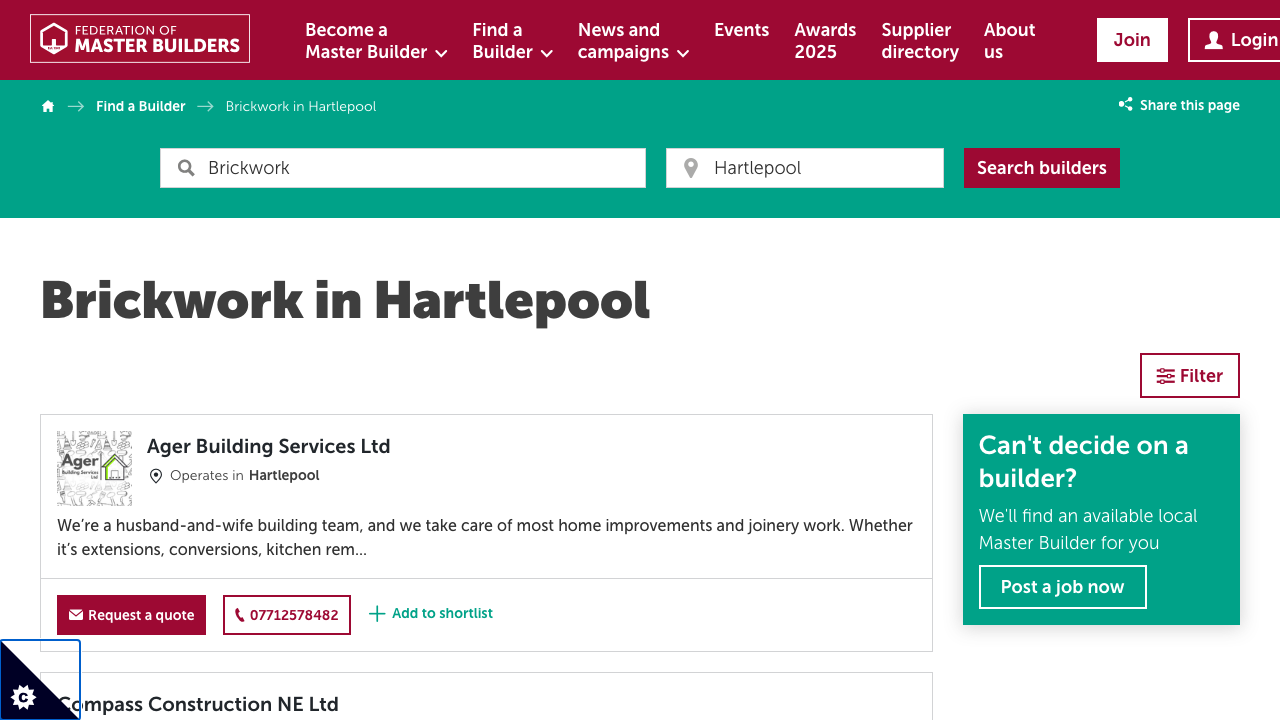The height and width of the screenshot is (720, 1280).
Task: Click the Join button
Action: (1131, 40)
